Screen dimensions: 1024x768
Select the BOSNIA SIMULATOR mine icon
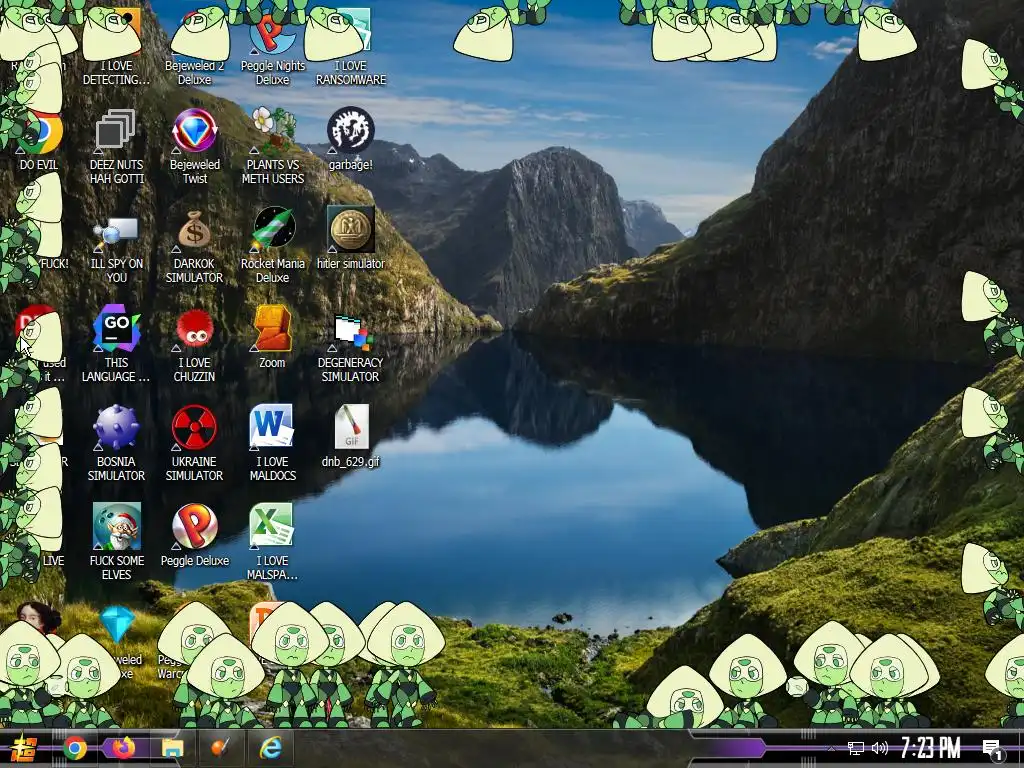(x=116, y=427)
